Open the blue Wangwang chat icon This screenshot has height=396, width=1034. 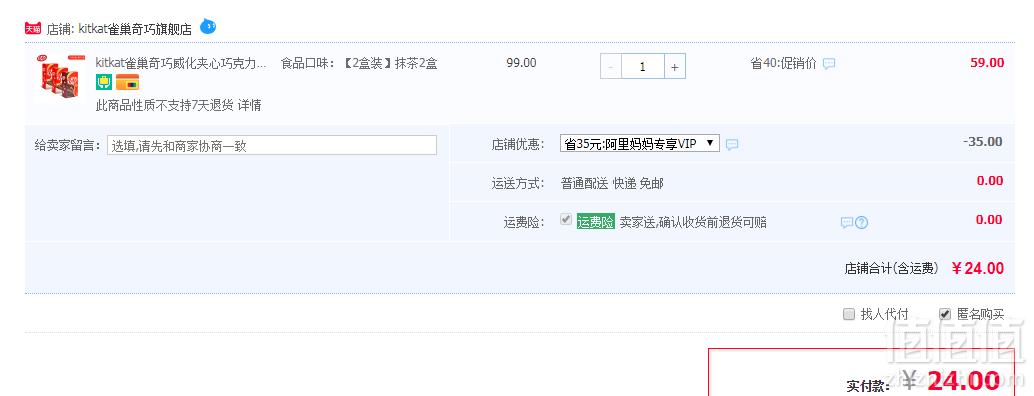point(208,27)
